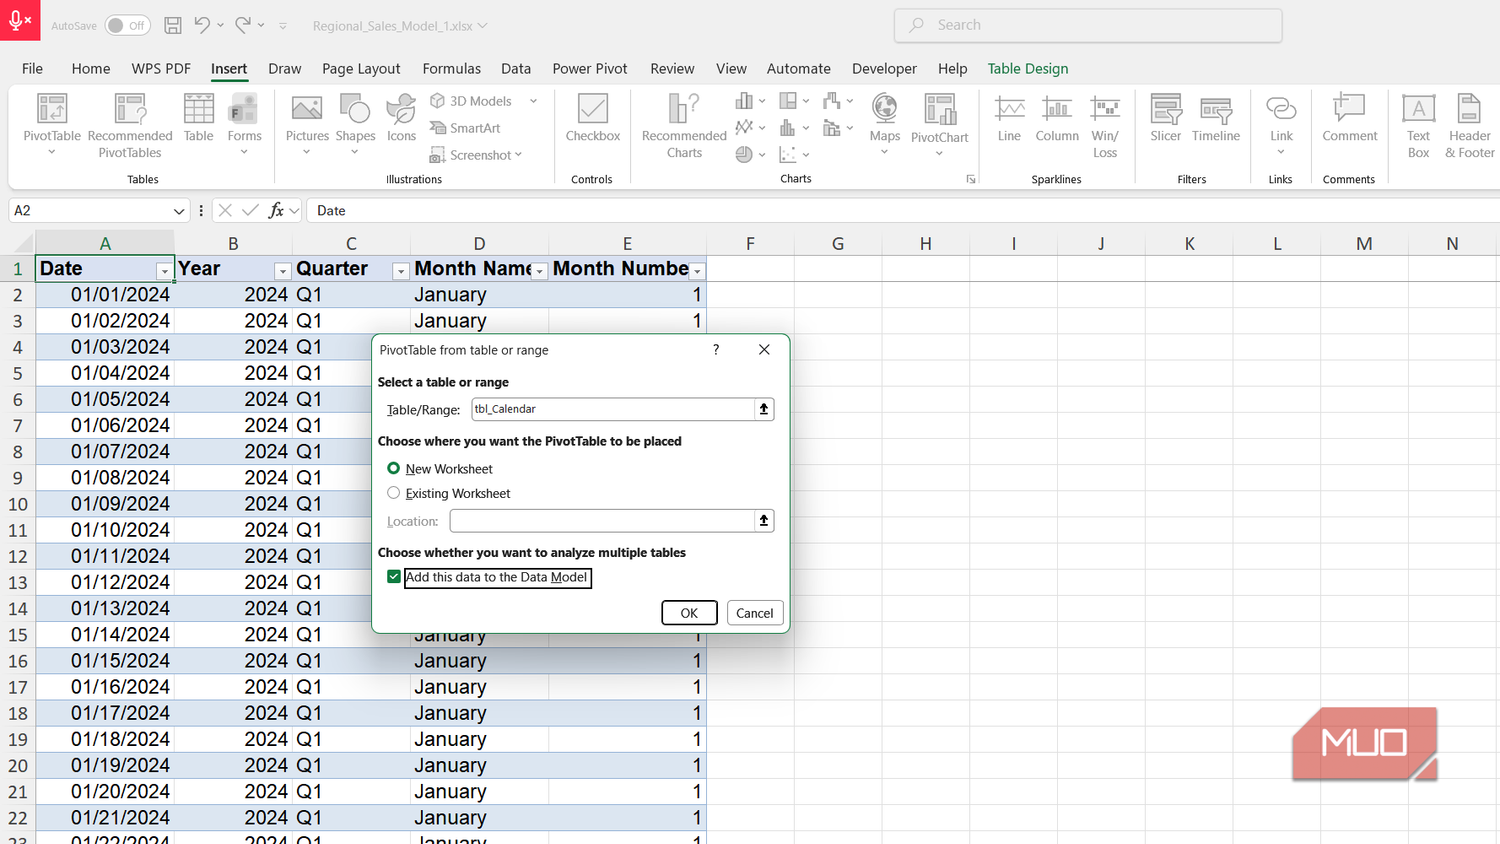The image size is (1500, 844).
Task: Open the Quarter column filter dropdown
Action: [400, 271]
